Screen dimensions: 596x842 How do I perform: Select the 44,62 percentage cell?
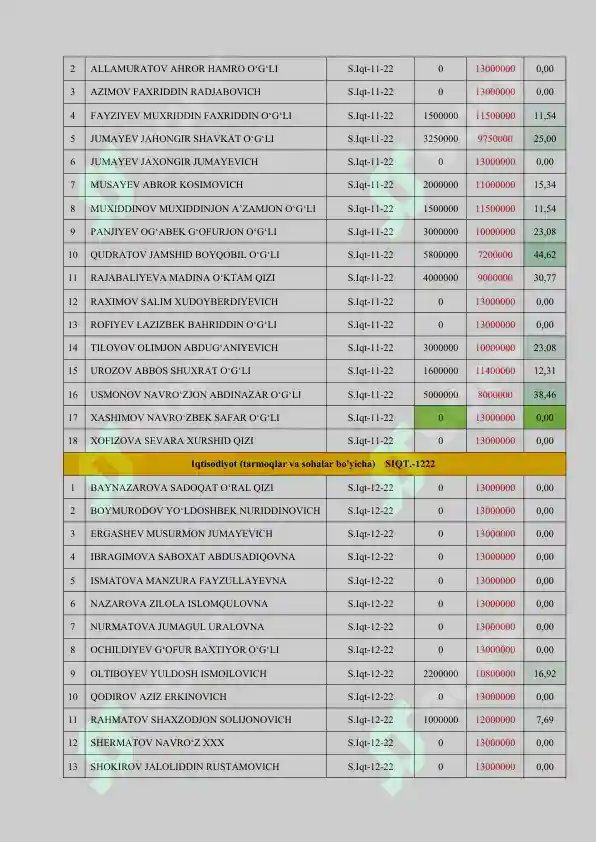[x=544, y=255]
